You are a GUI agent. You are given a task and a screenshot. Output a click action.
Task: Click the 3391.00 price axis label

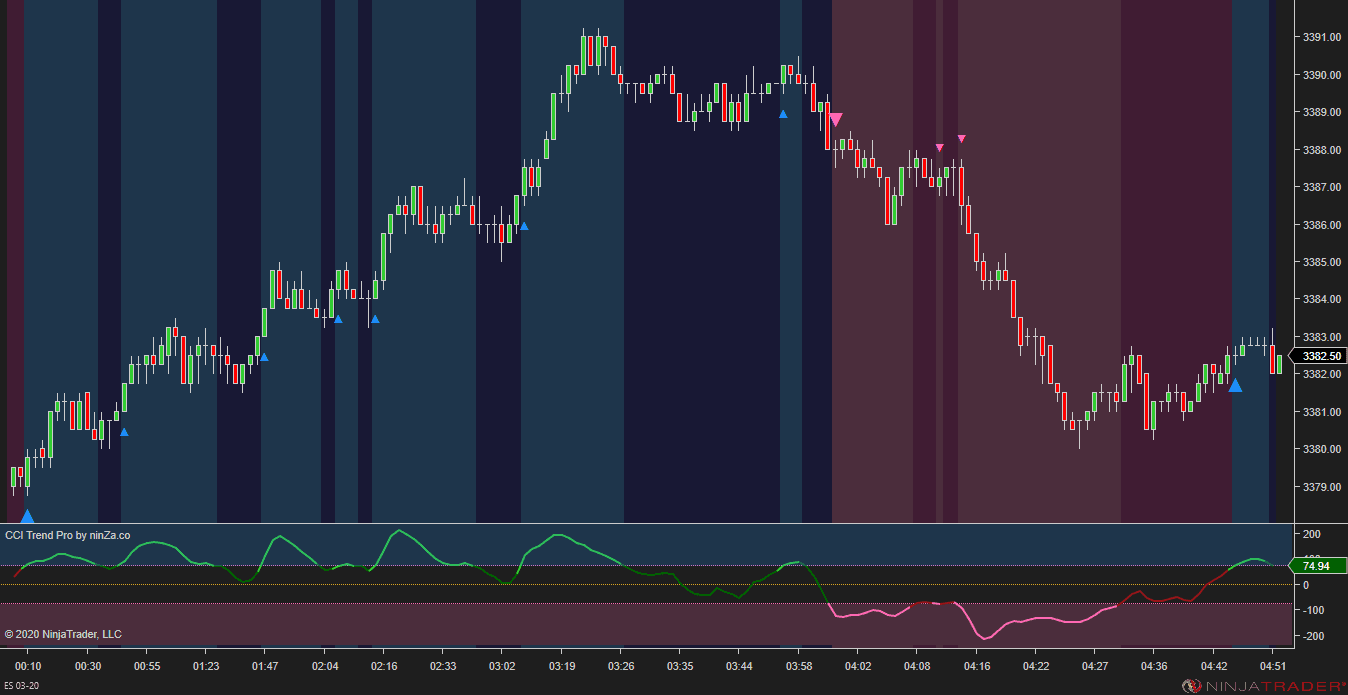pos(1322,38)
